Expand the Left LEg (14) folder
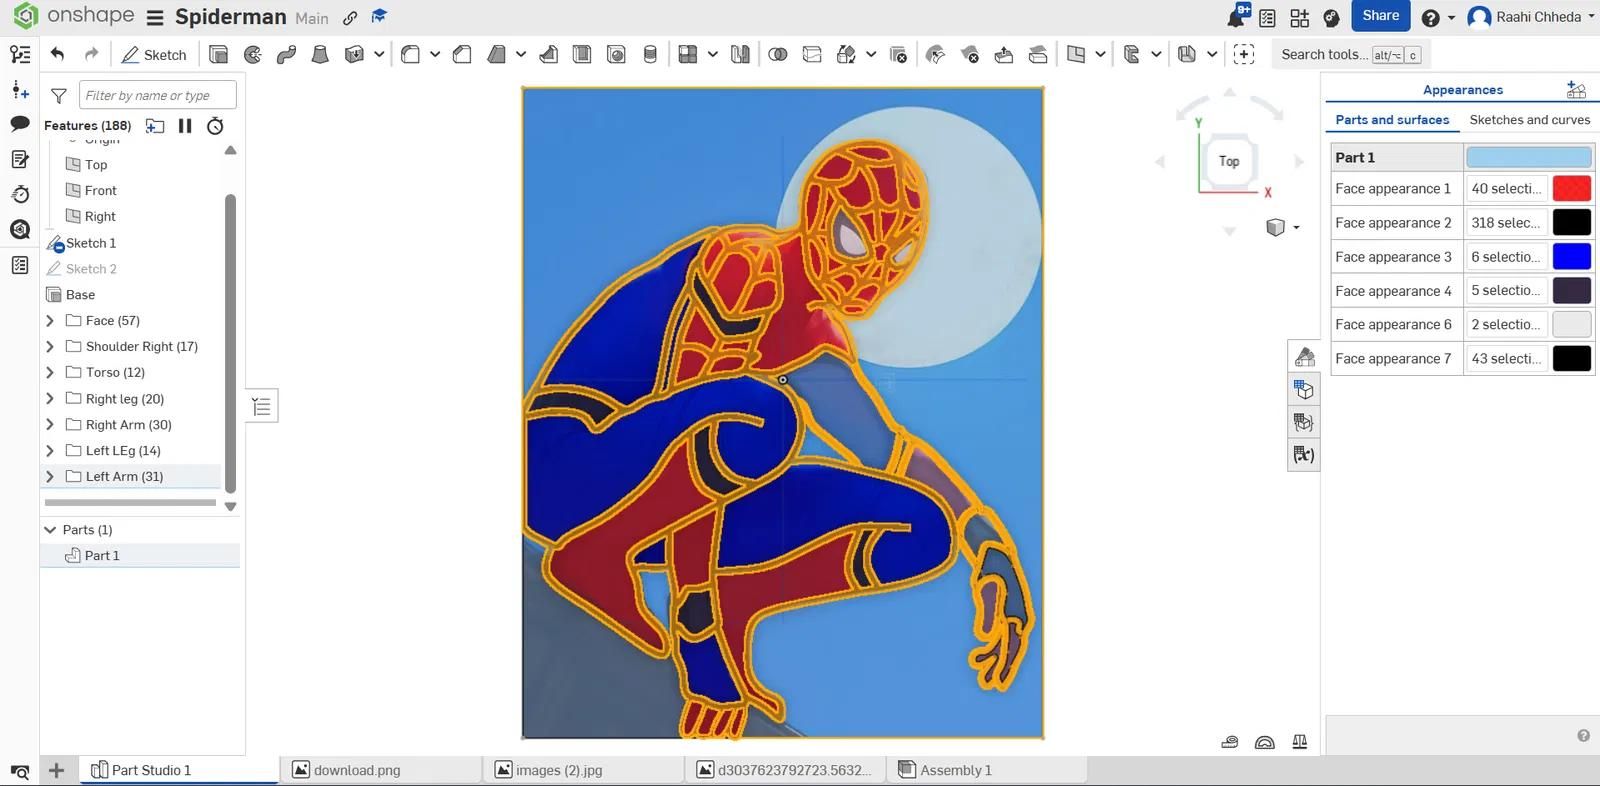 [x=50, y=451]
